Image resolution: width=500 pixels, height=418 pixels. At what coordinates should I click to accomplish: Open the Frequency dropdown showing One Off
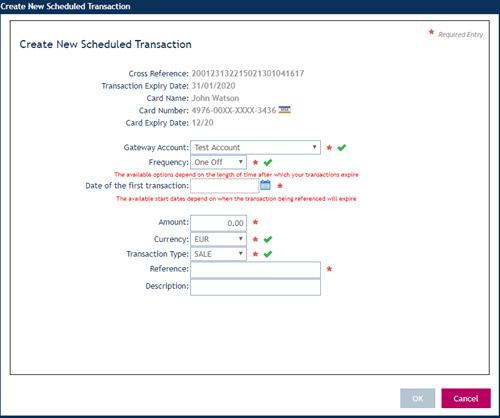pyautogui.click(x=218, y=162)
